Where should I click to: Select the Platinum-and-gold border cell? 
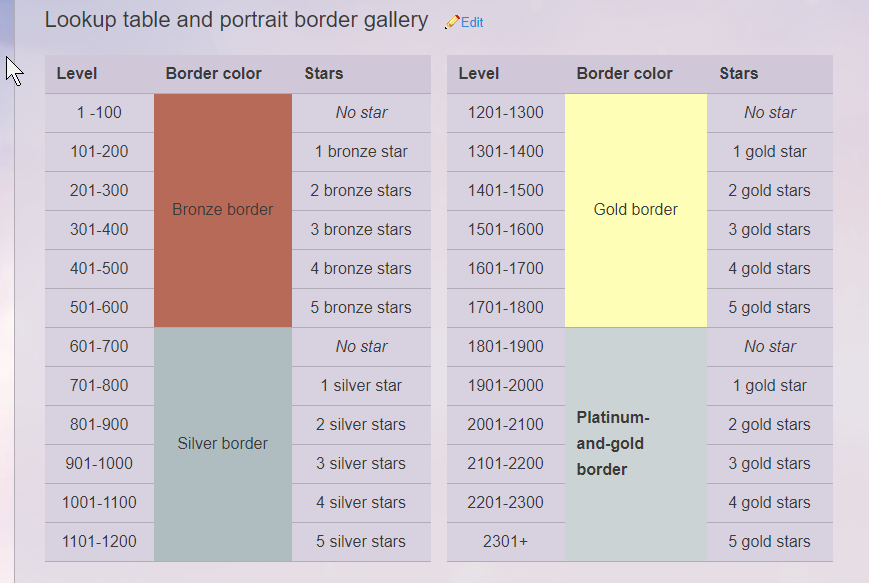(635, 444)
